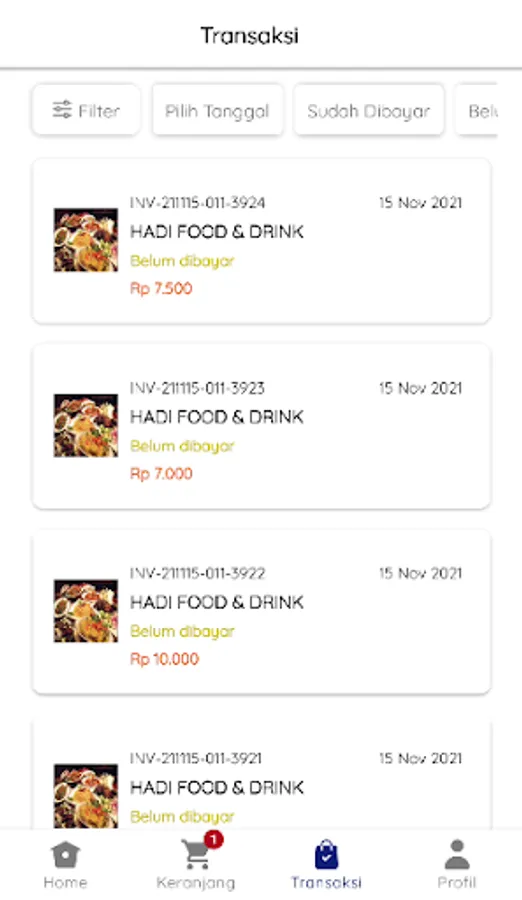The image size is (522, 900).
Task: Select Home label in bottom navigation
Action: pyautogui.click(x=65, y=882)
